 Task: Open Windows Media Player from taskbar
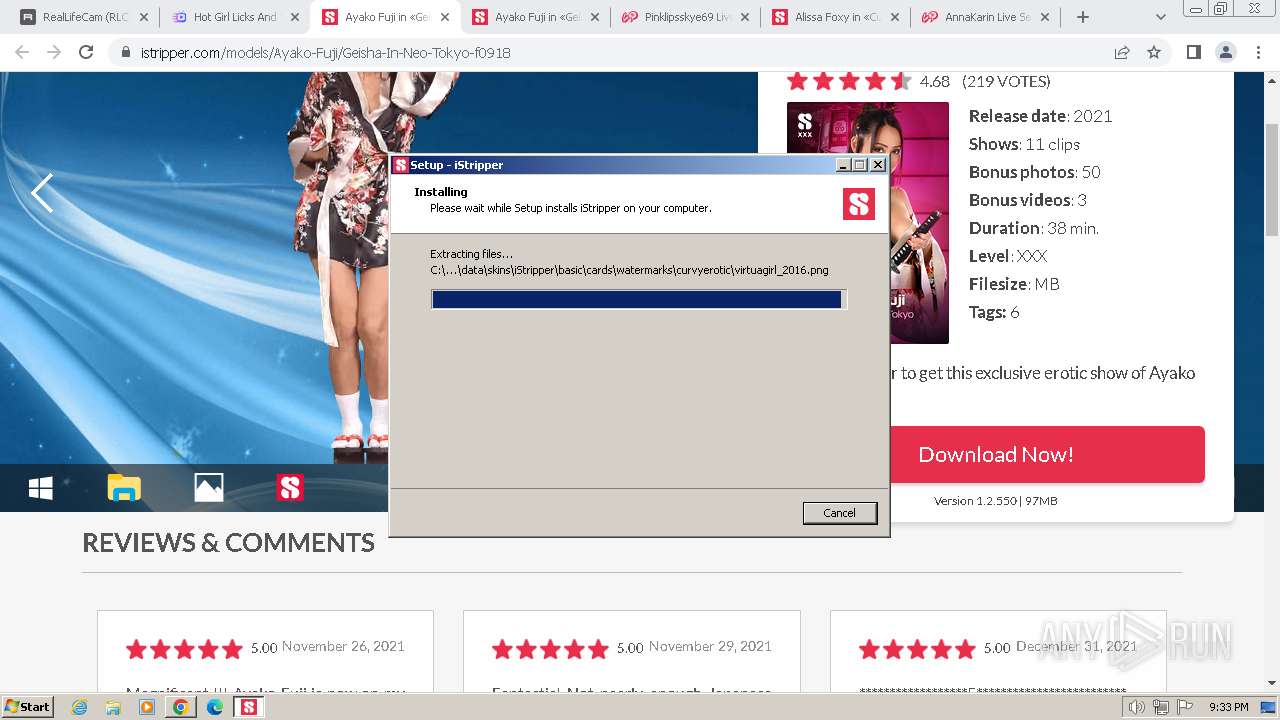(147, 707)
